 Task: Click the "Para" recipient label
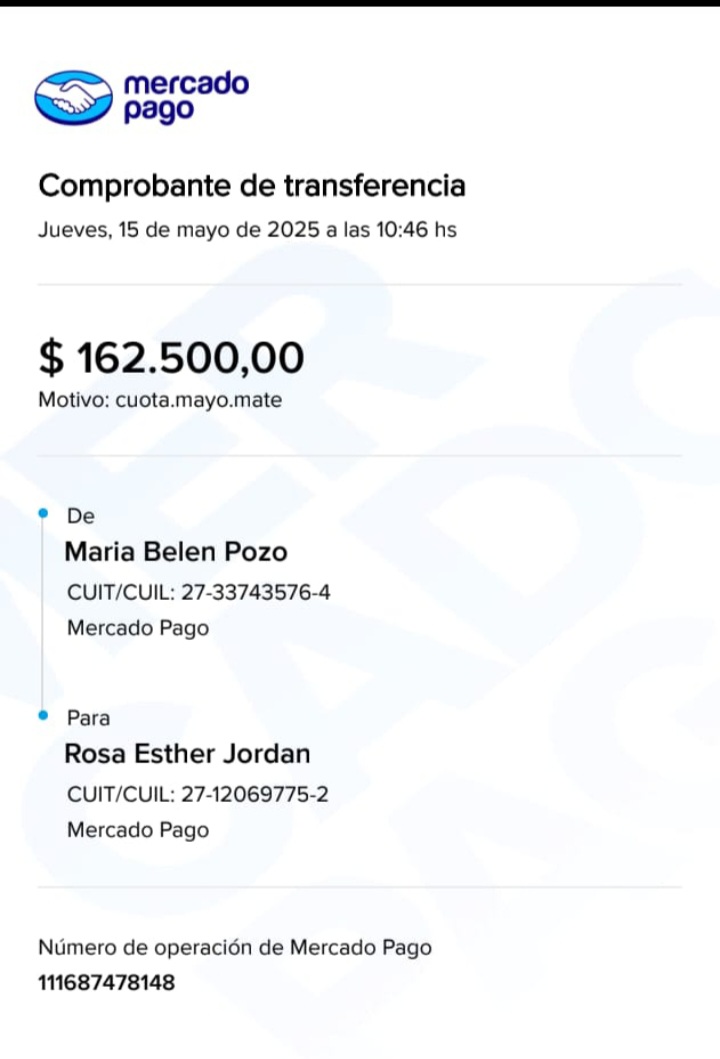(88, 718)
